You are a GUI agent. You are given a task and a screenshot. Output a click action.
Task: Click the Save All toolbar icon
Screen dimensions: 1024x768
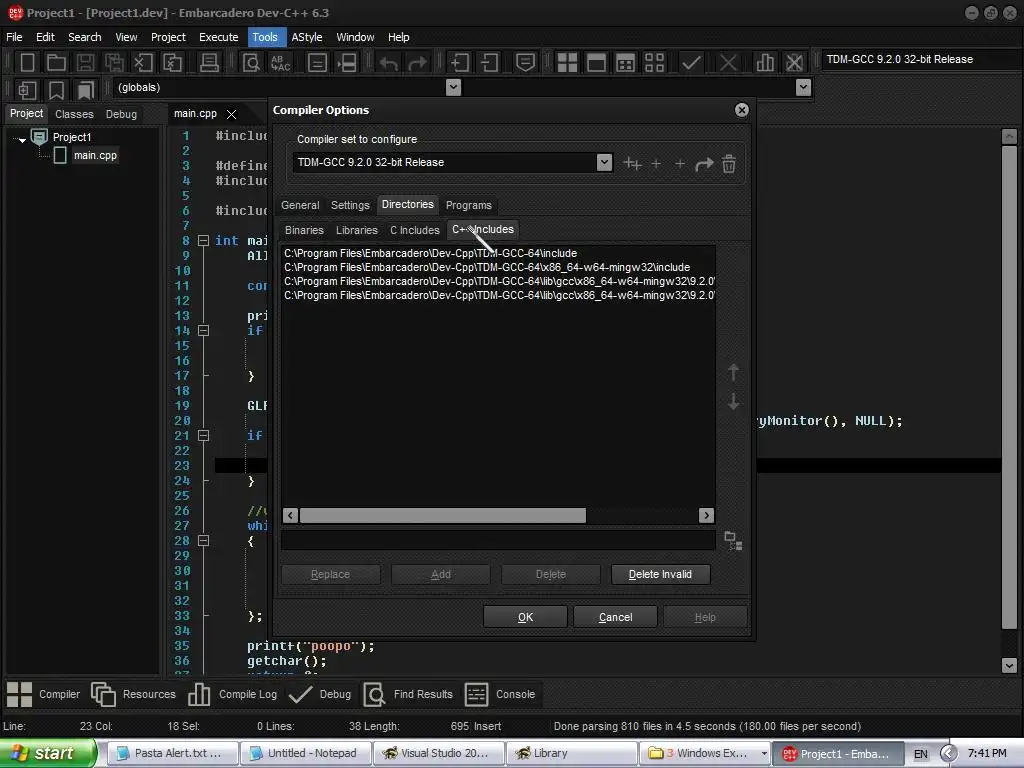pyautogui.click(x=114, y=63)
